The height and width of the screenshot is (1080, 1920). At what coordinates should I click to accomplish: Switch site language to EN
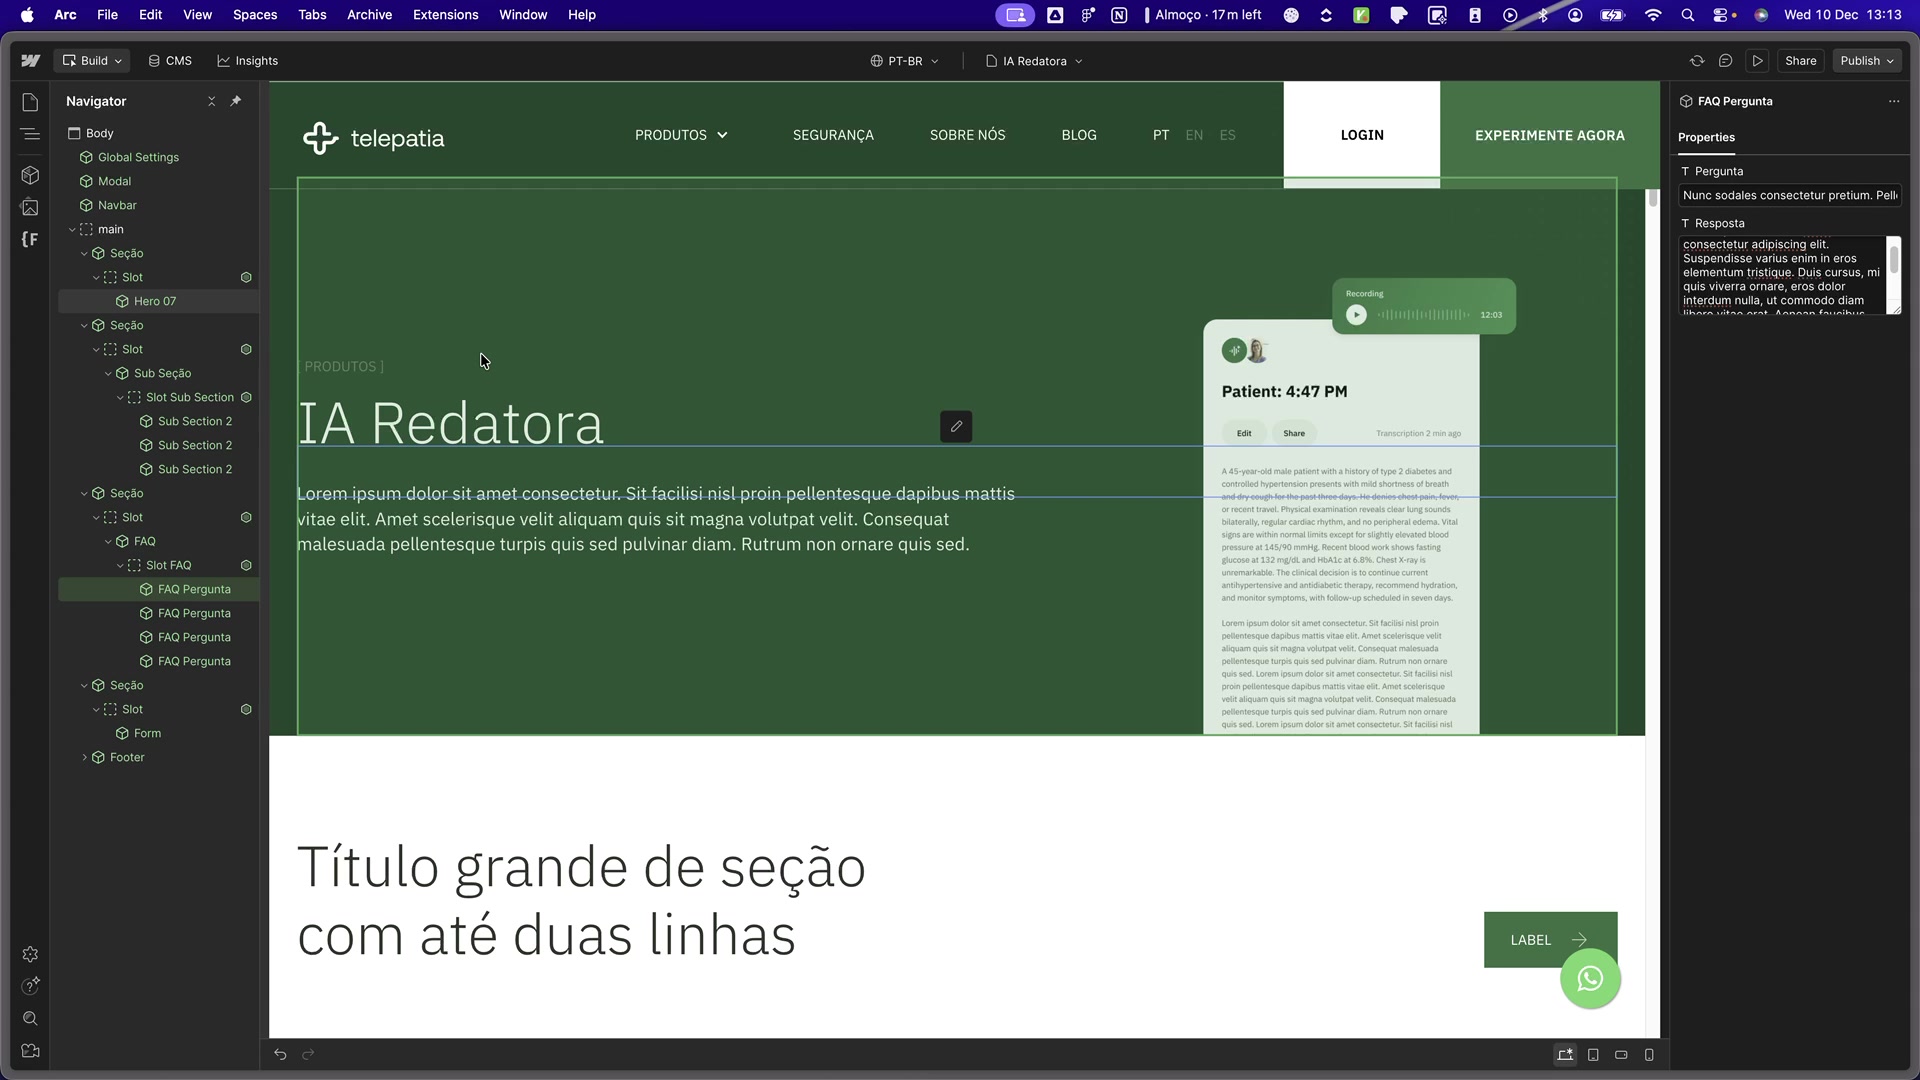click(1194, 135)
